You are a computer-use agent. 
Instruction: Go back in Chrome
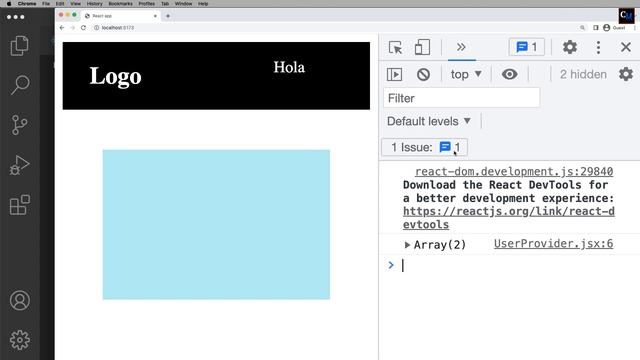point(62,28)
